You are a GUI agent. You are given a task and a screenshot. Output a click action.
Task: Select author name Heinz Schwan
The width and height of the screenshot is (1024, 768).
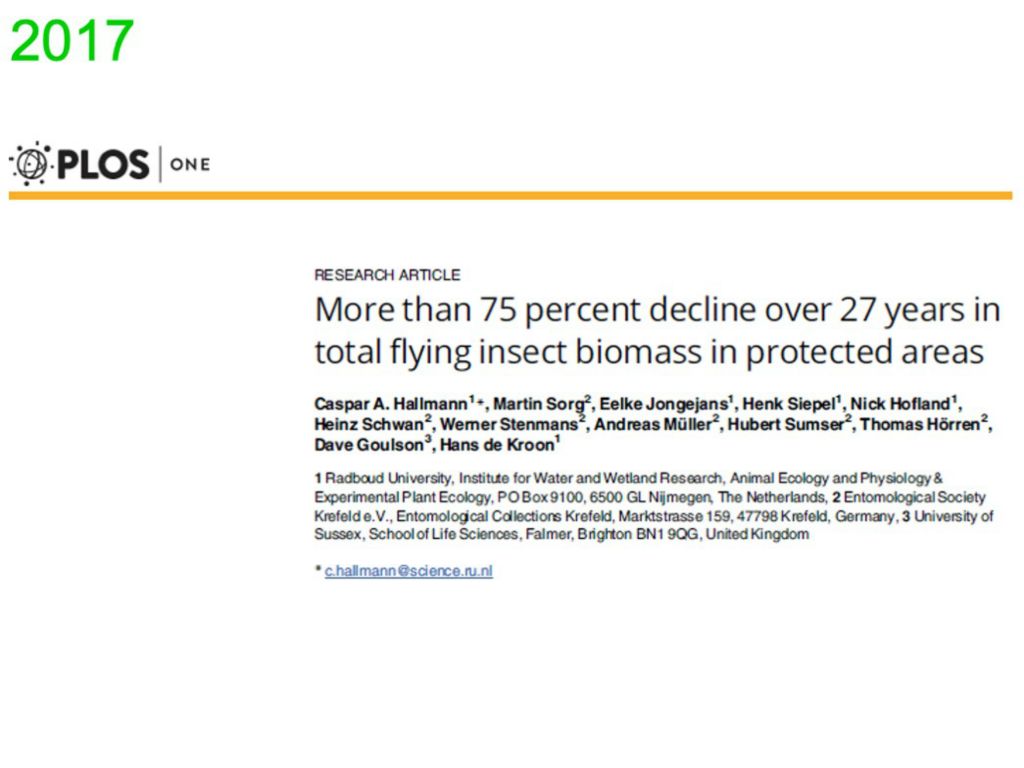click(369, 424)
